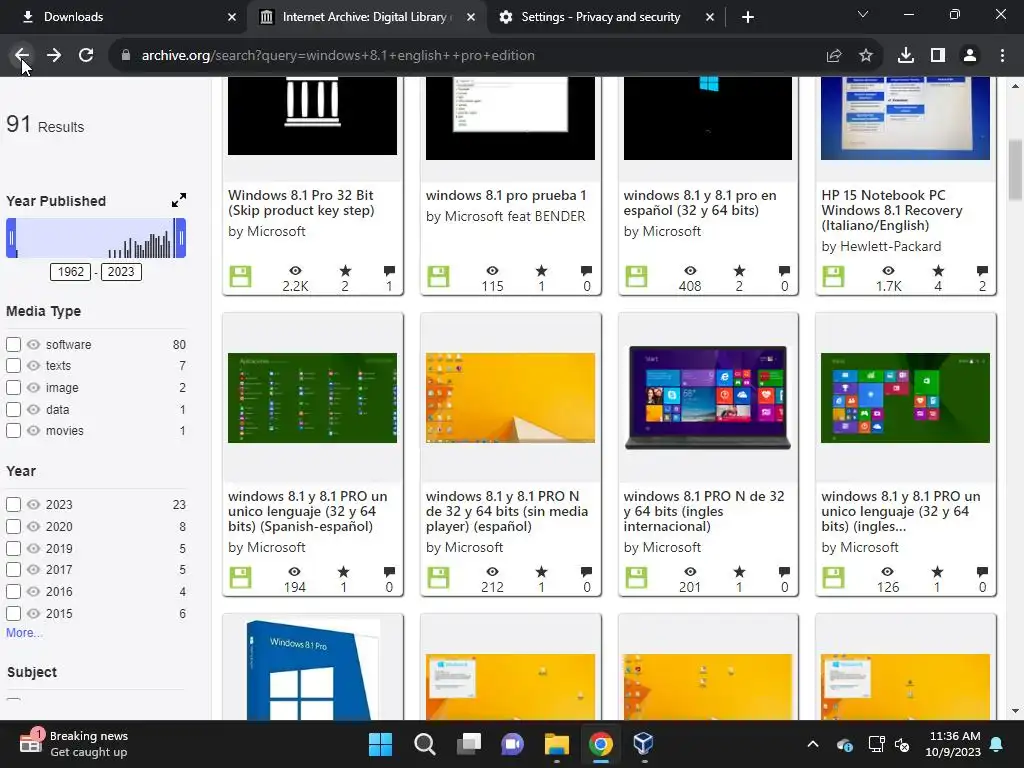Expand more Year filter options
This screenshot has width=1024, height=768.
click(24, 632)
